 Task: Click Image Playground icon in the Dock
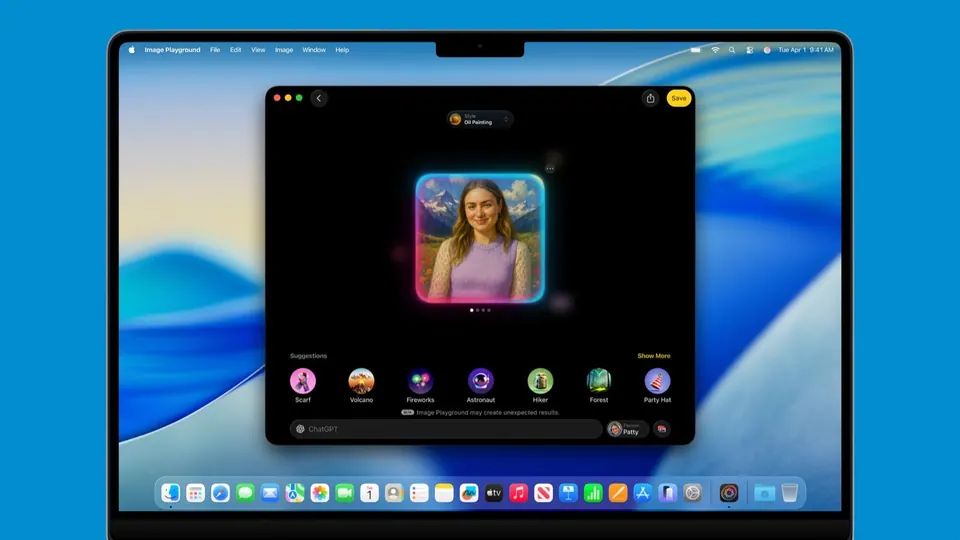[x=729, y=493]
